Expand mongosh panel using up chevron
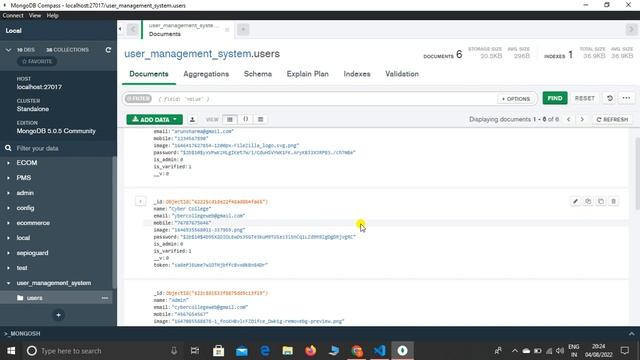This screenshot has width=640, height=360. click(631, 333)
